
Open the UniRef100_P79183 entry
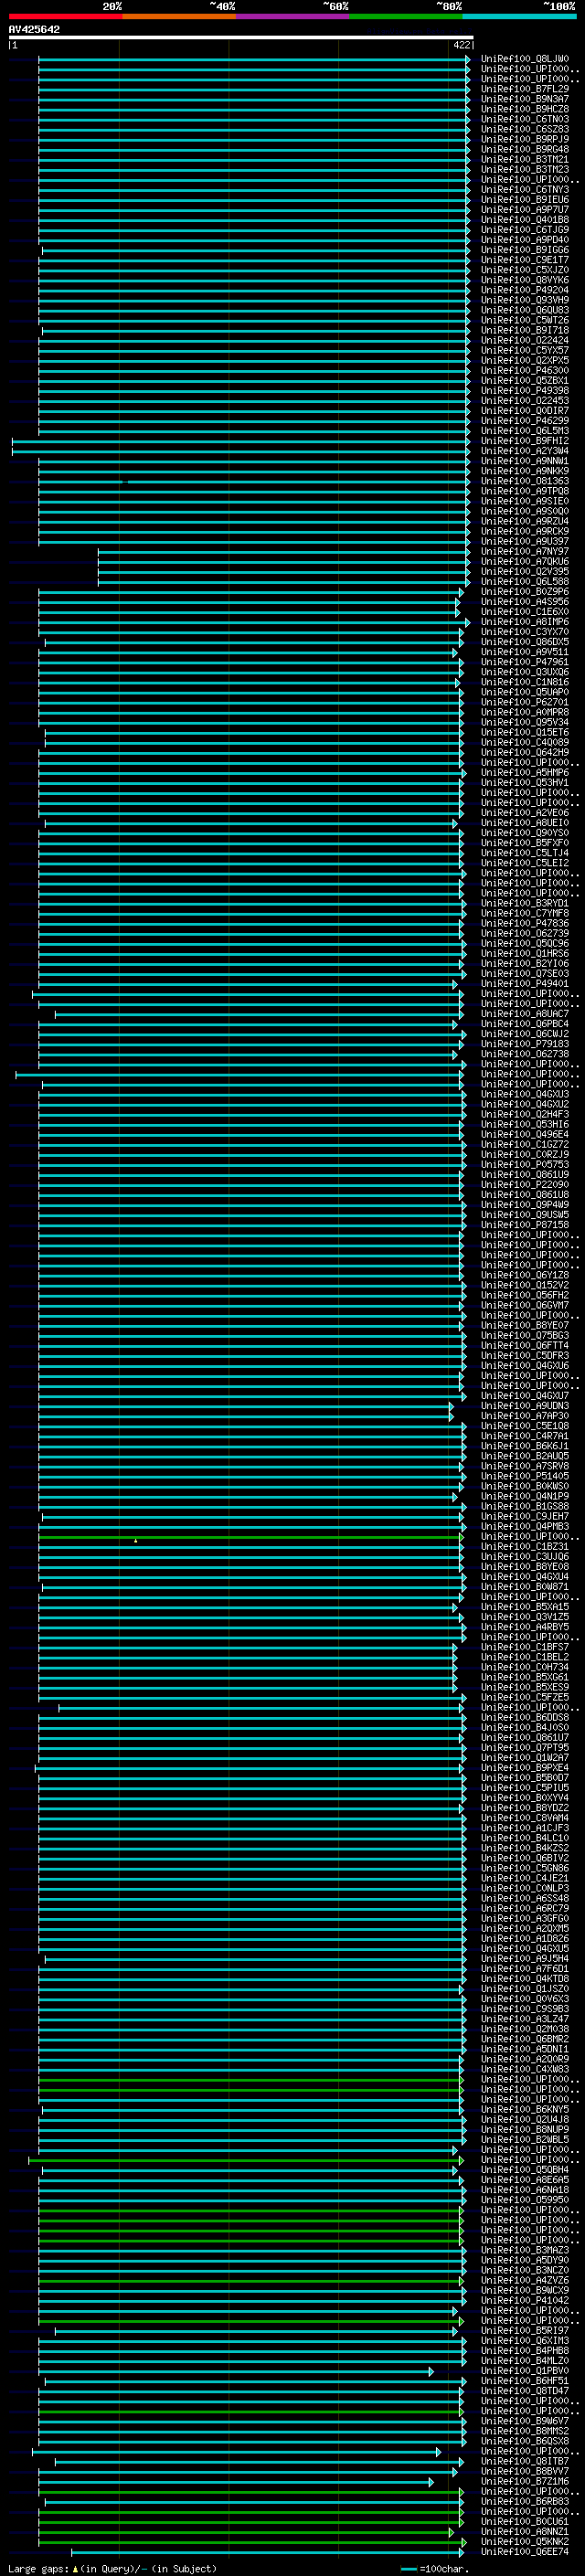[525, 1044]
